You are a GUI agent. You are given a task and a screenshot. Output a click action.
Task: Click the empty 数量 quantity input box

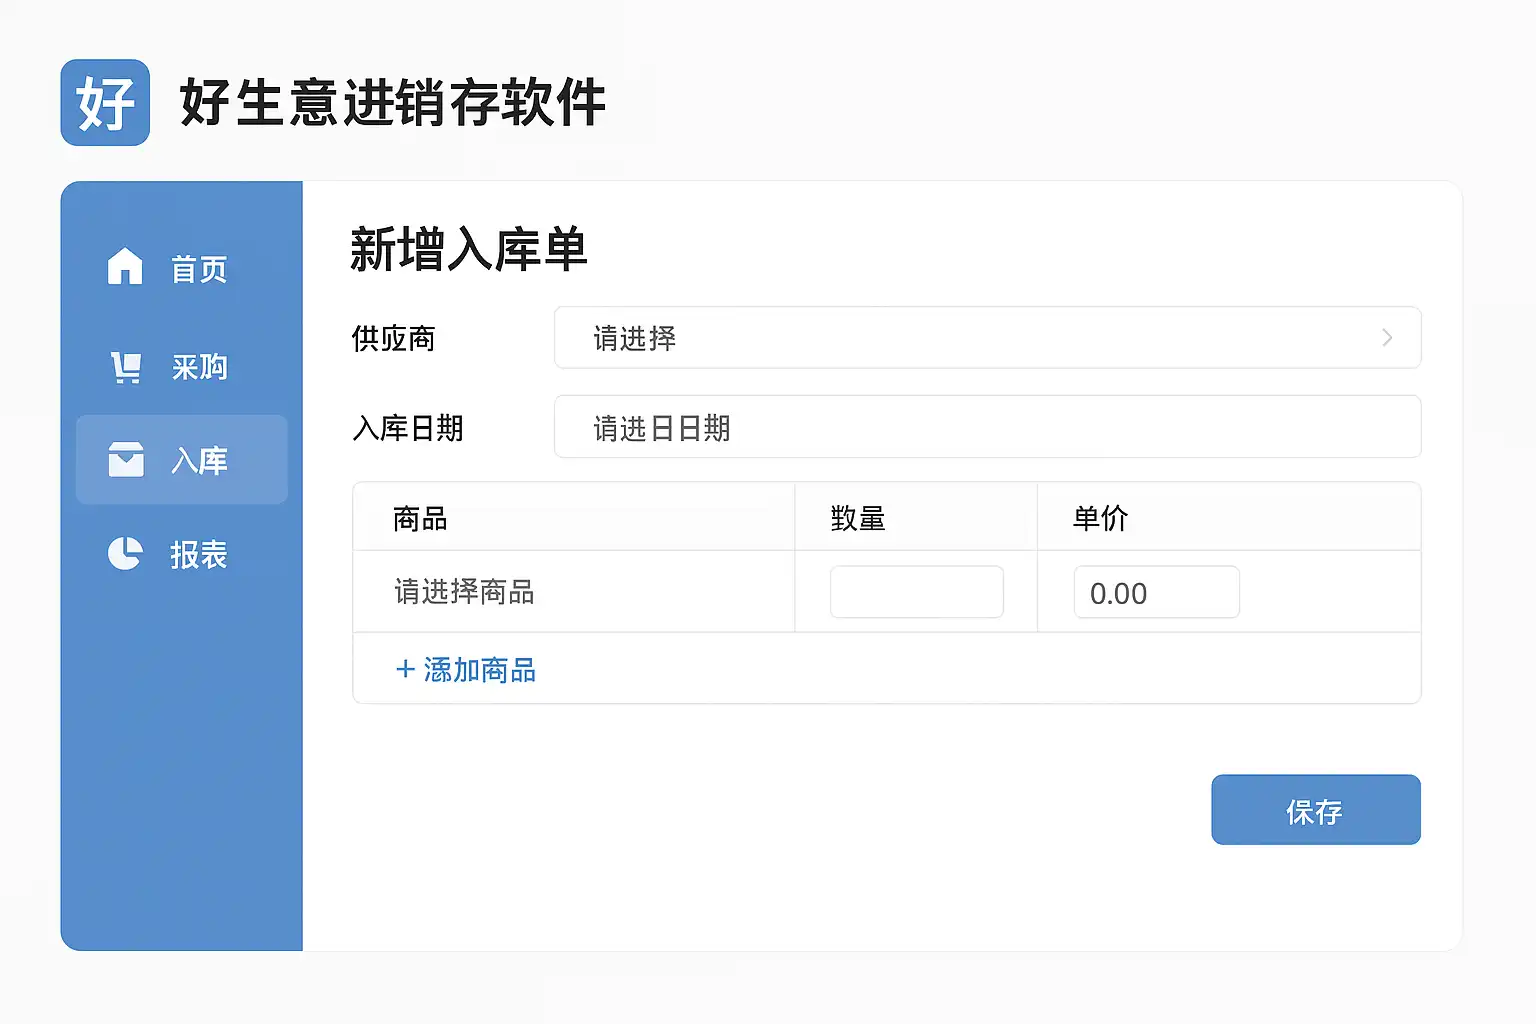coord(917,592)
